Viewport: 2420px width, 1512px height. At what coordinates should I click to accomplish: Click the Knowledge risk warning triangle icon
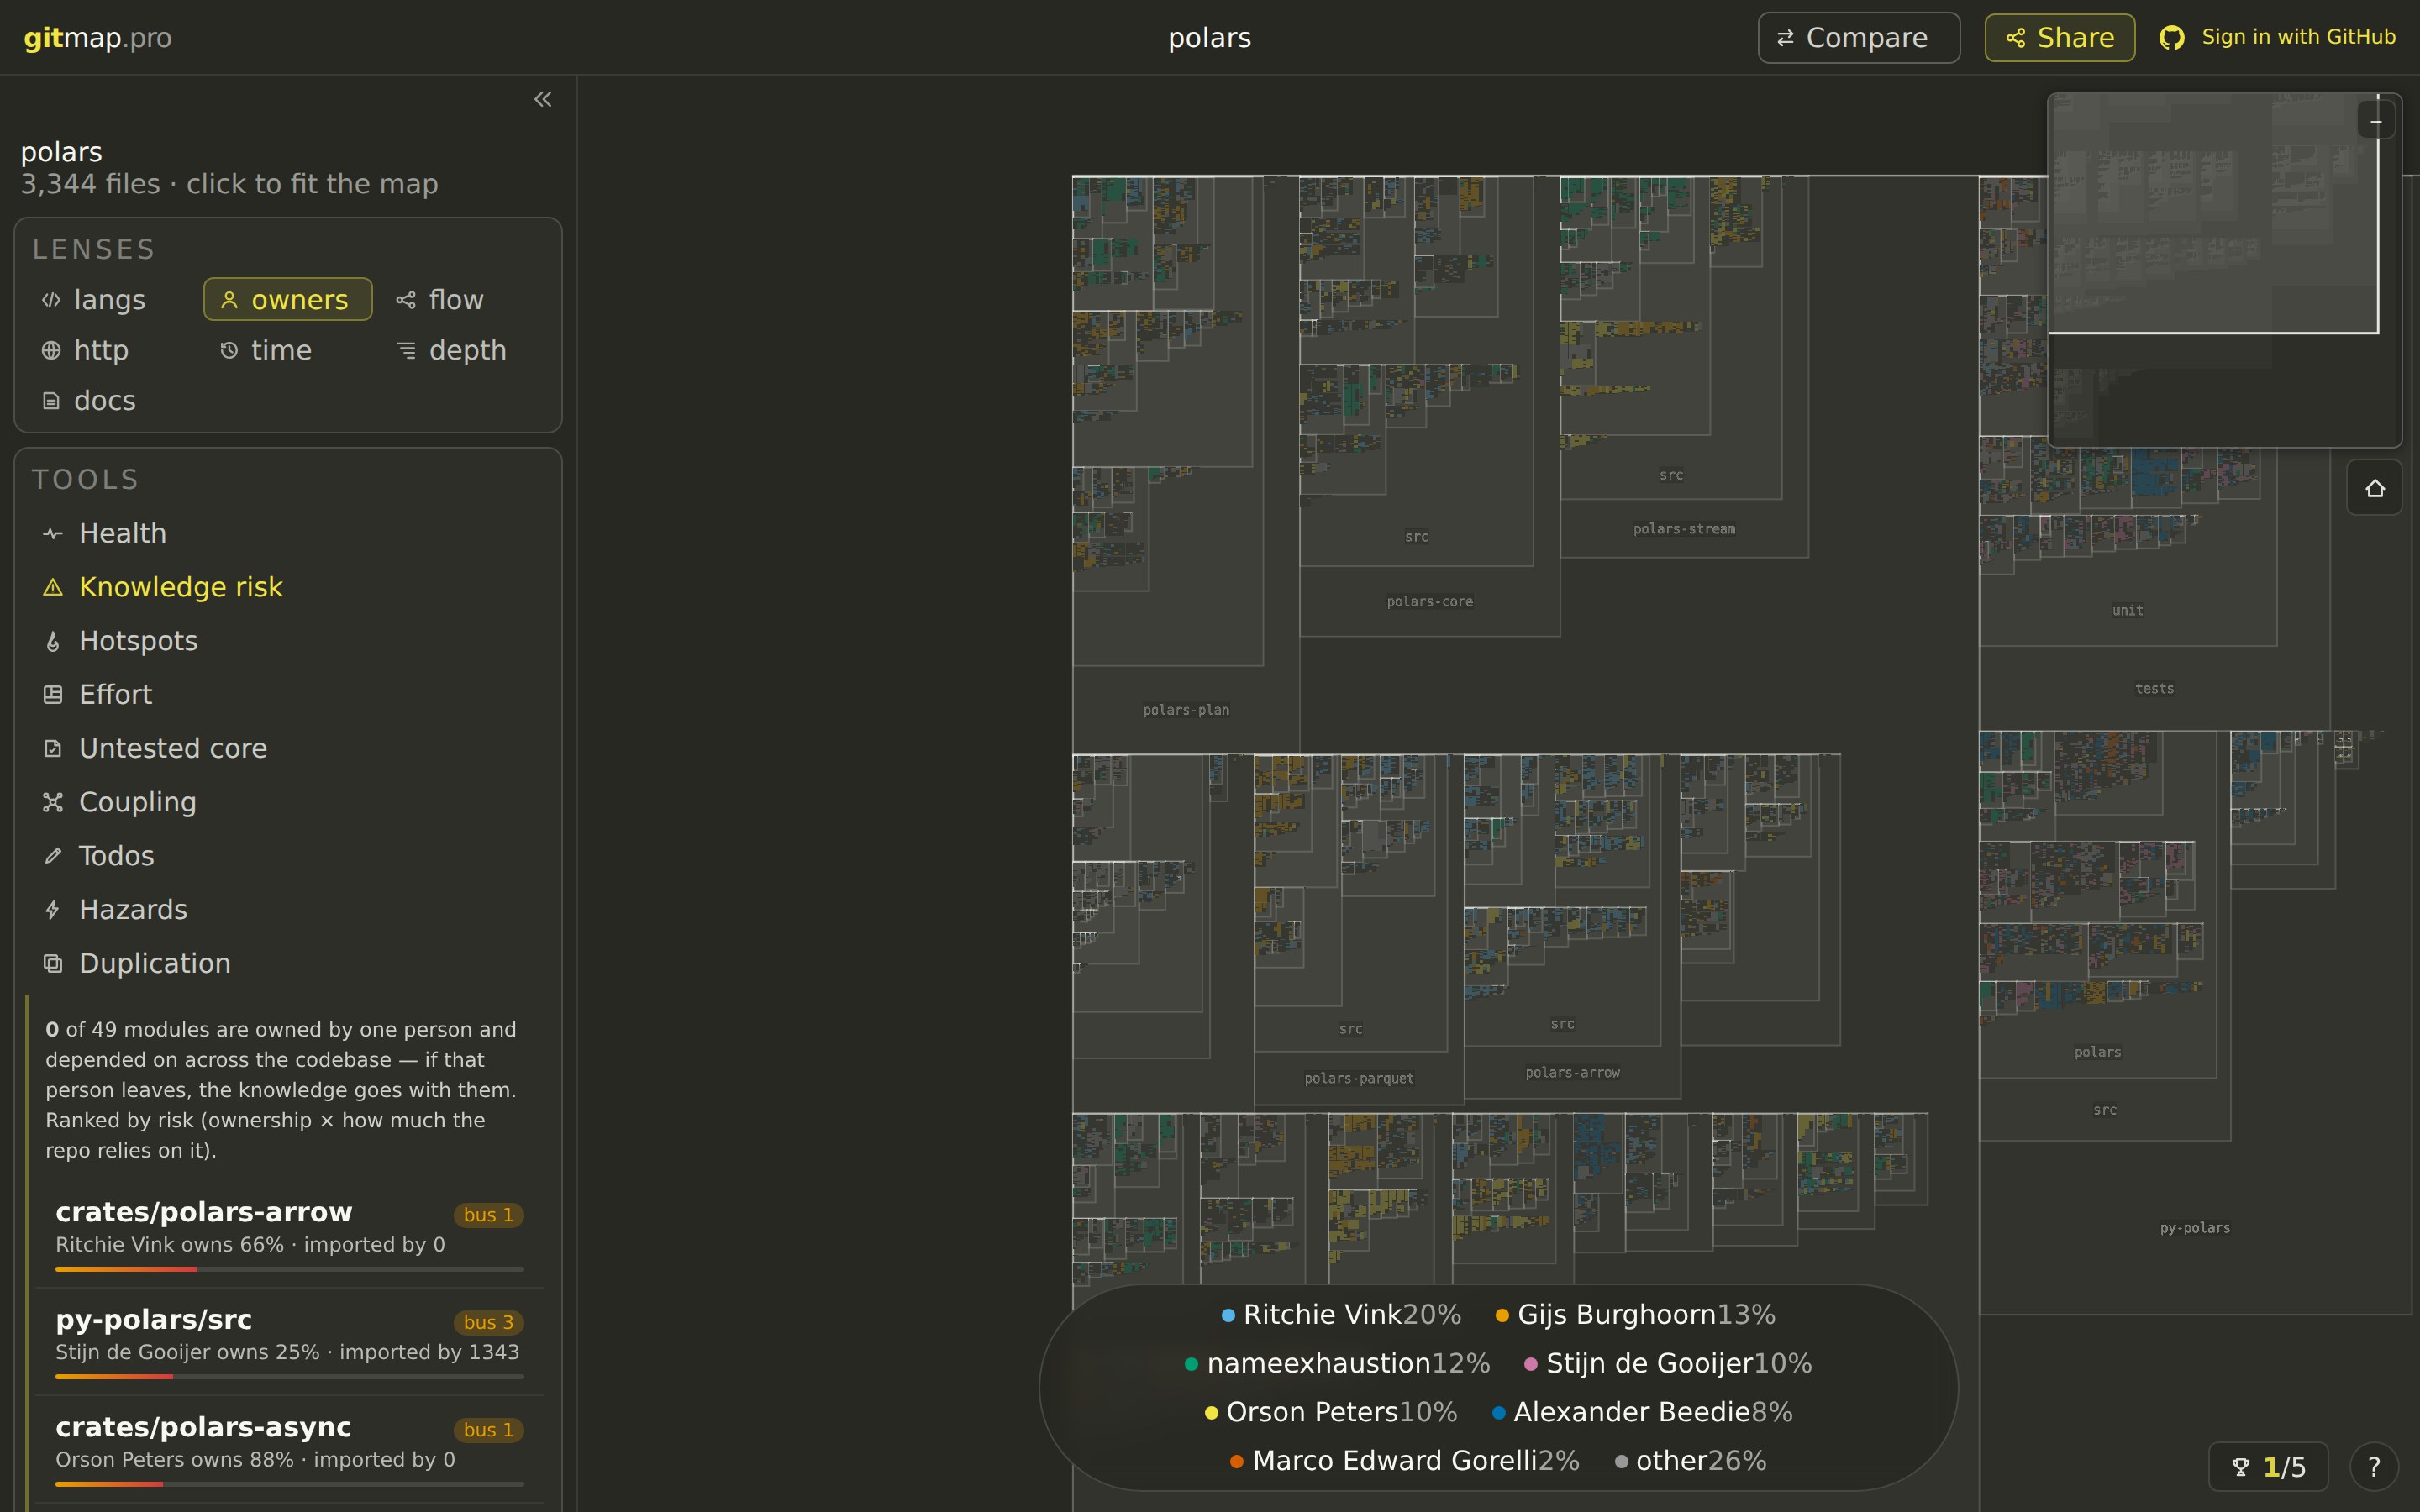[53, 587]
